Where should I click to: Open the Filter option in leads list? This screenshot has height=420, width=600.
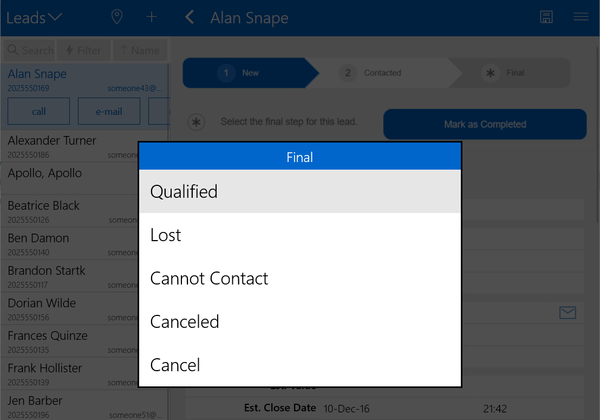(x=85, y=50)
